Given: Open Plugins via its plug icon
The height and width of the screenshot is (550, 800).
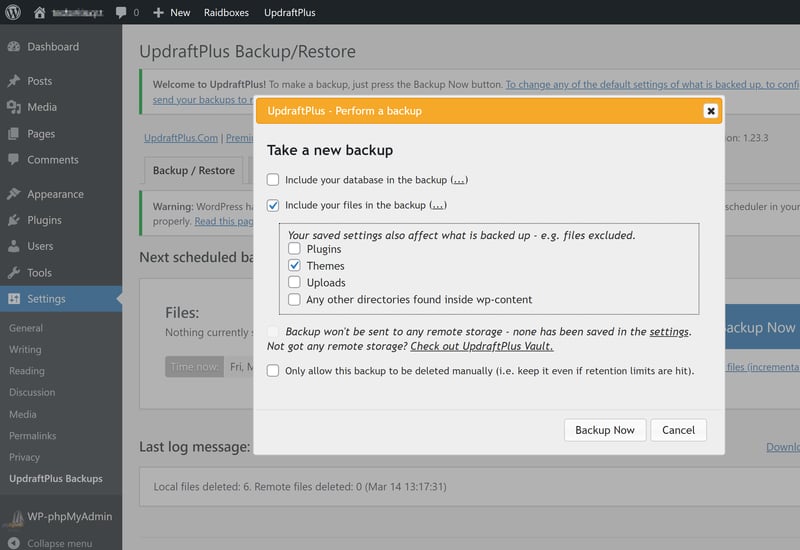Looking at the screenshot, I should pyautogui.click(x=13, y=220).
